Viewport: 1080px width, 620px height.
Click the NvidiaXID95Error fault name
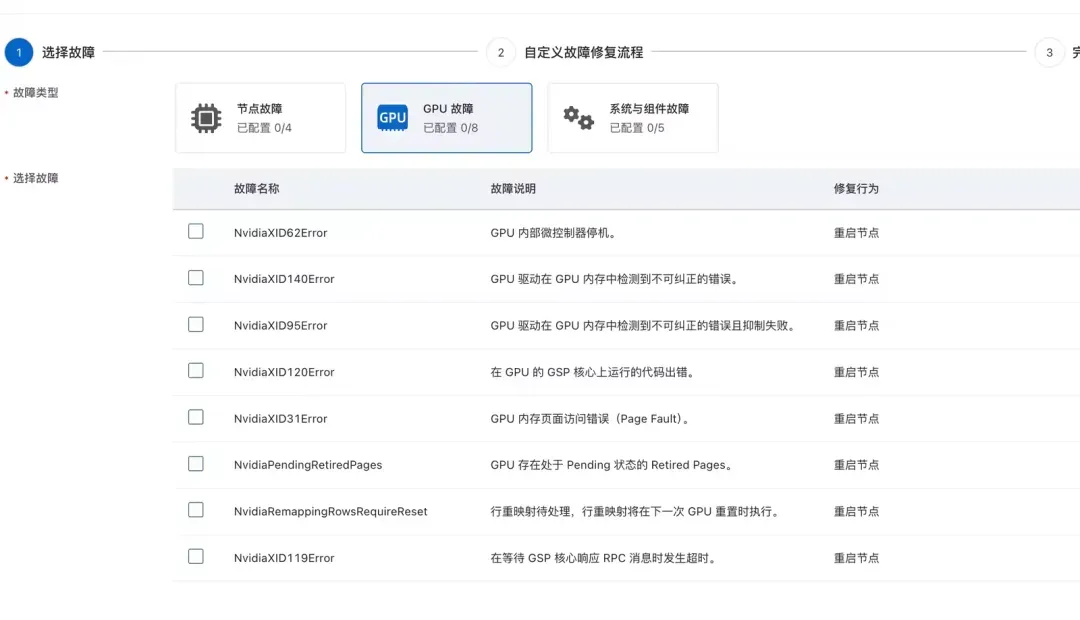pyautogui.click(x=280, y=326)
